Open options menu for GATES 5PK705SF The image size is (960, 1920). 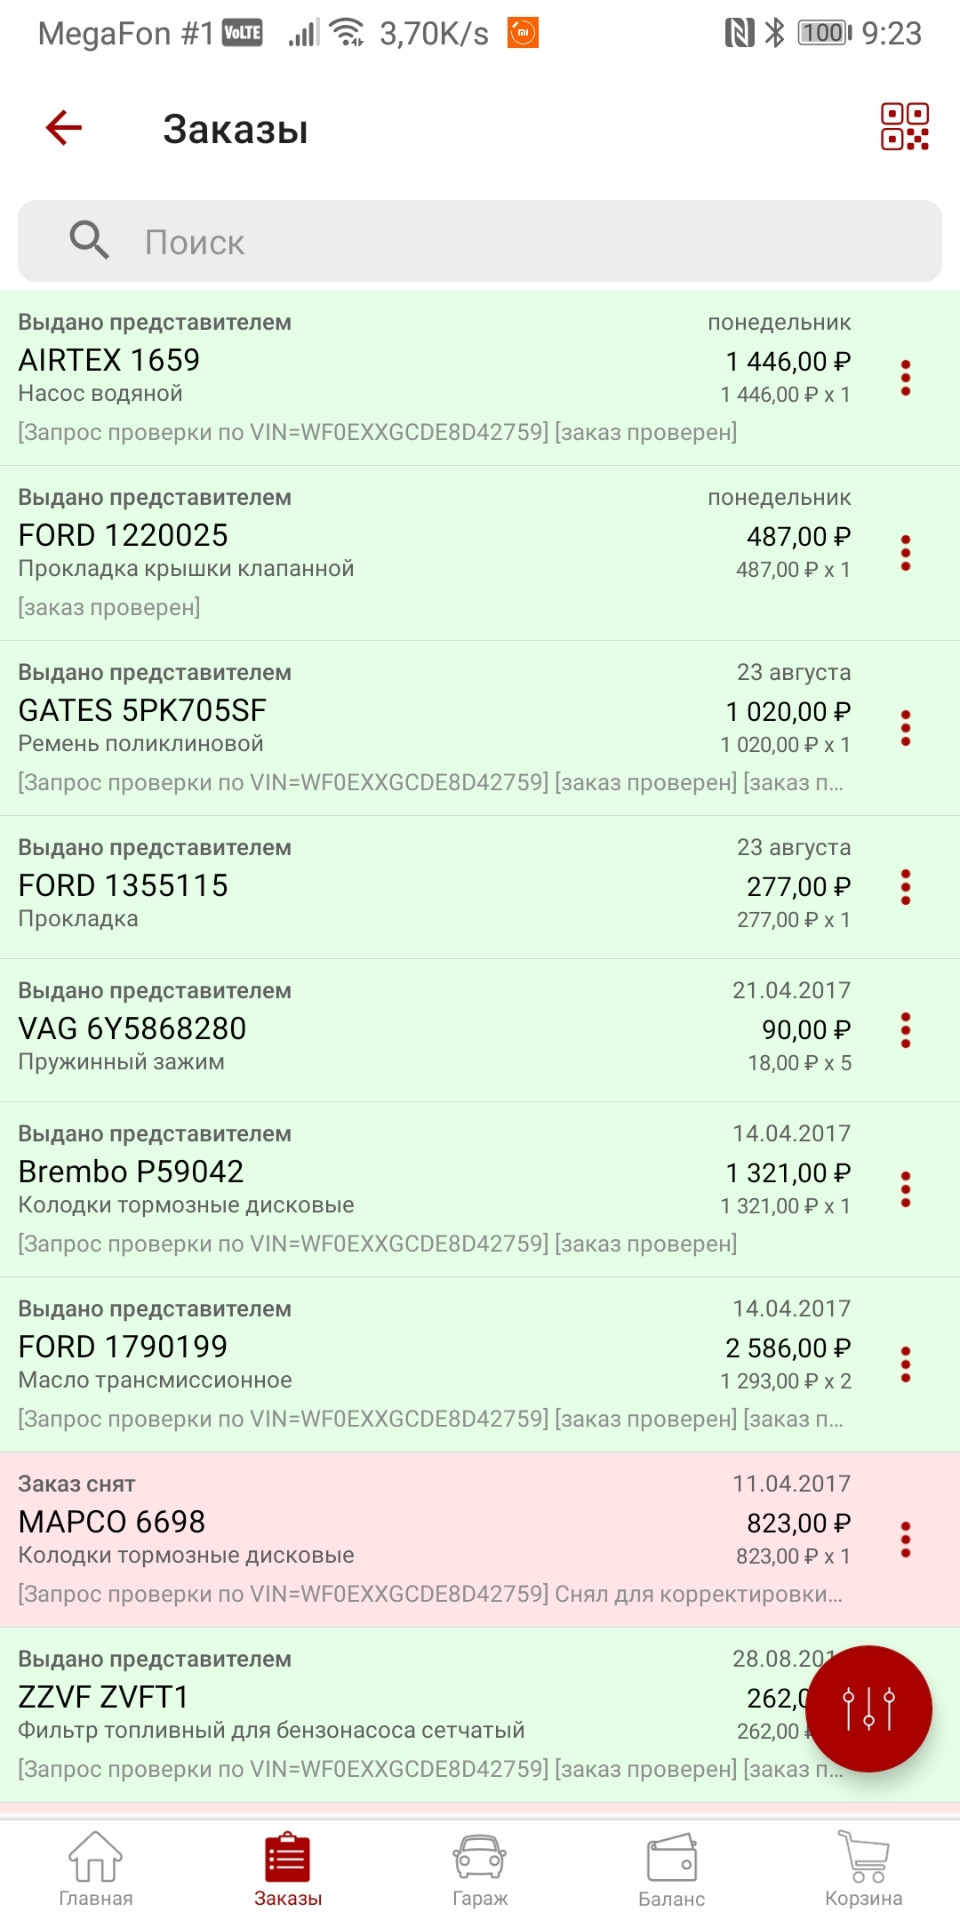pyautogui.click(x=905, y=728)
